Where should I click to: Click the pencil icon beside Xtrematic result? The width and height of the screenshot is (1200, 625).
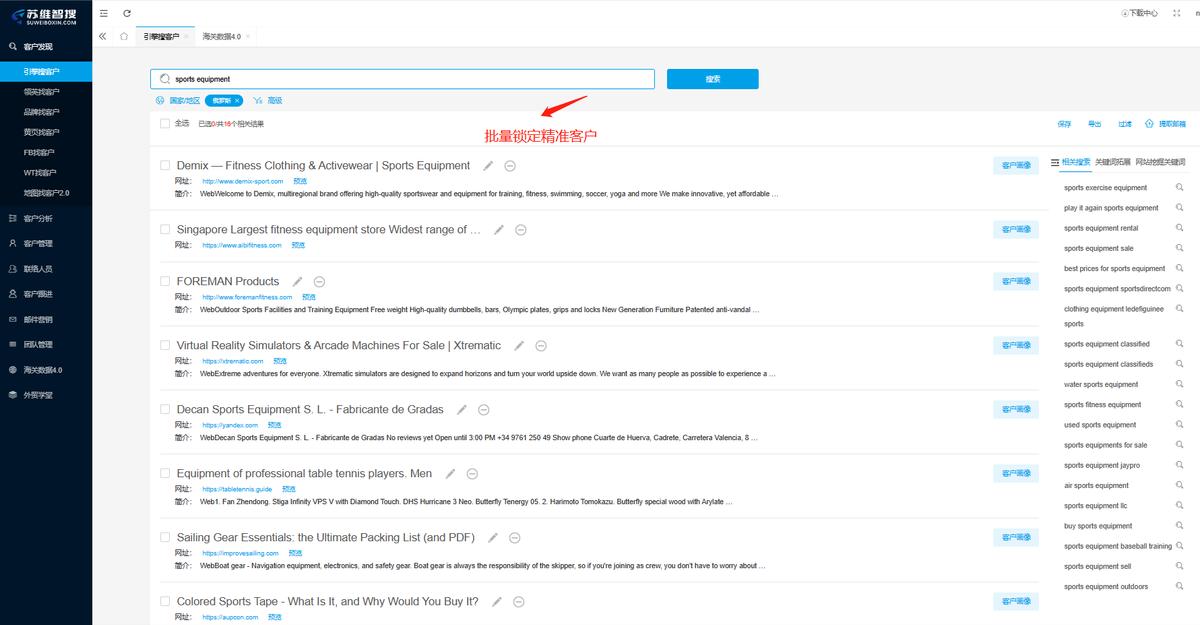coord(519,346)
